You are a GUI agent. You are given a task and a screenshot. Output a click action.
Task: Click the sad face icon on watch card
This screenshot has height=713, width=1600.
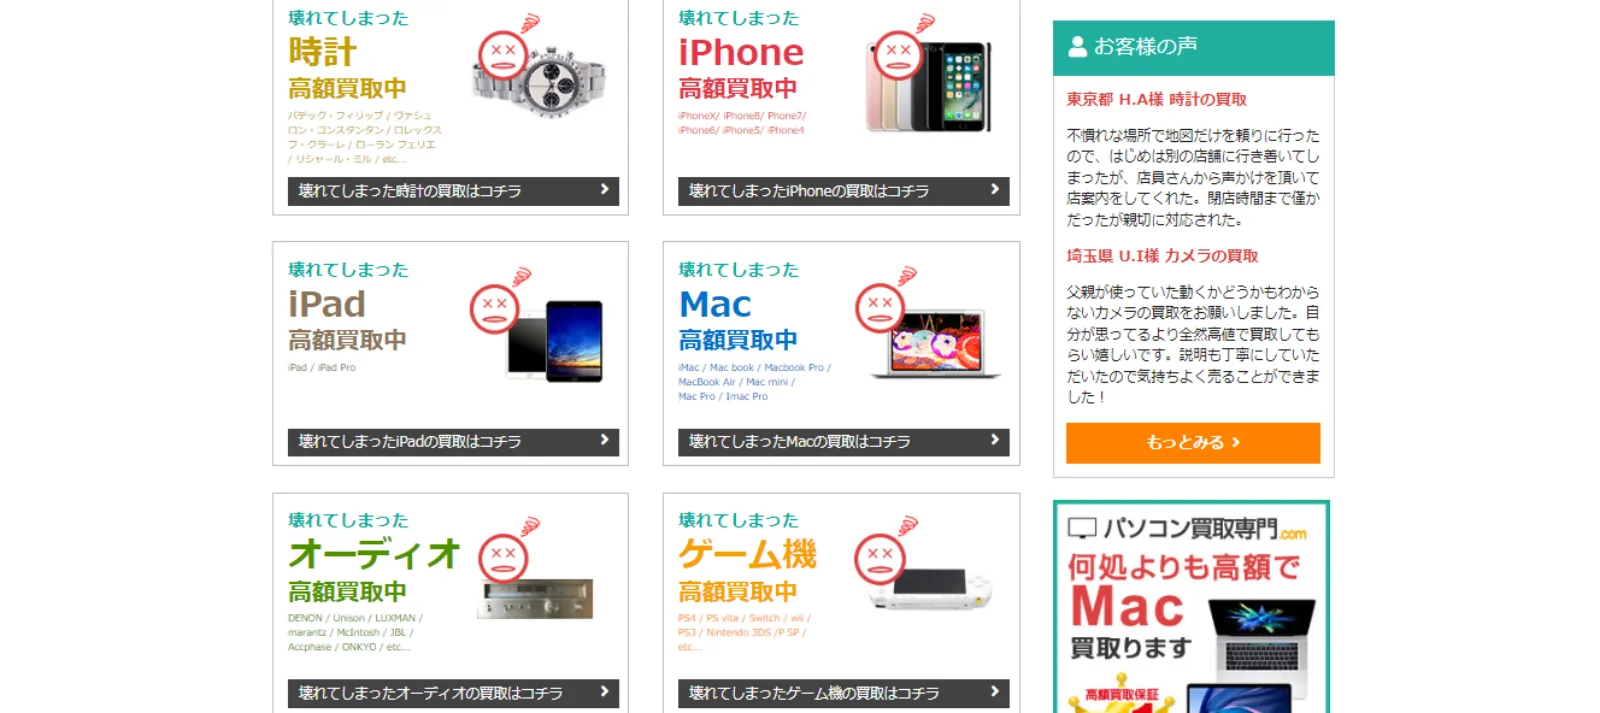[503, 54]
